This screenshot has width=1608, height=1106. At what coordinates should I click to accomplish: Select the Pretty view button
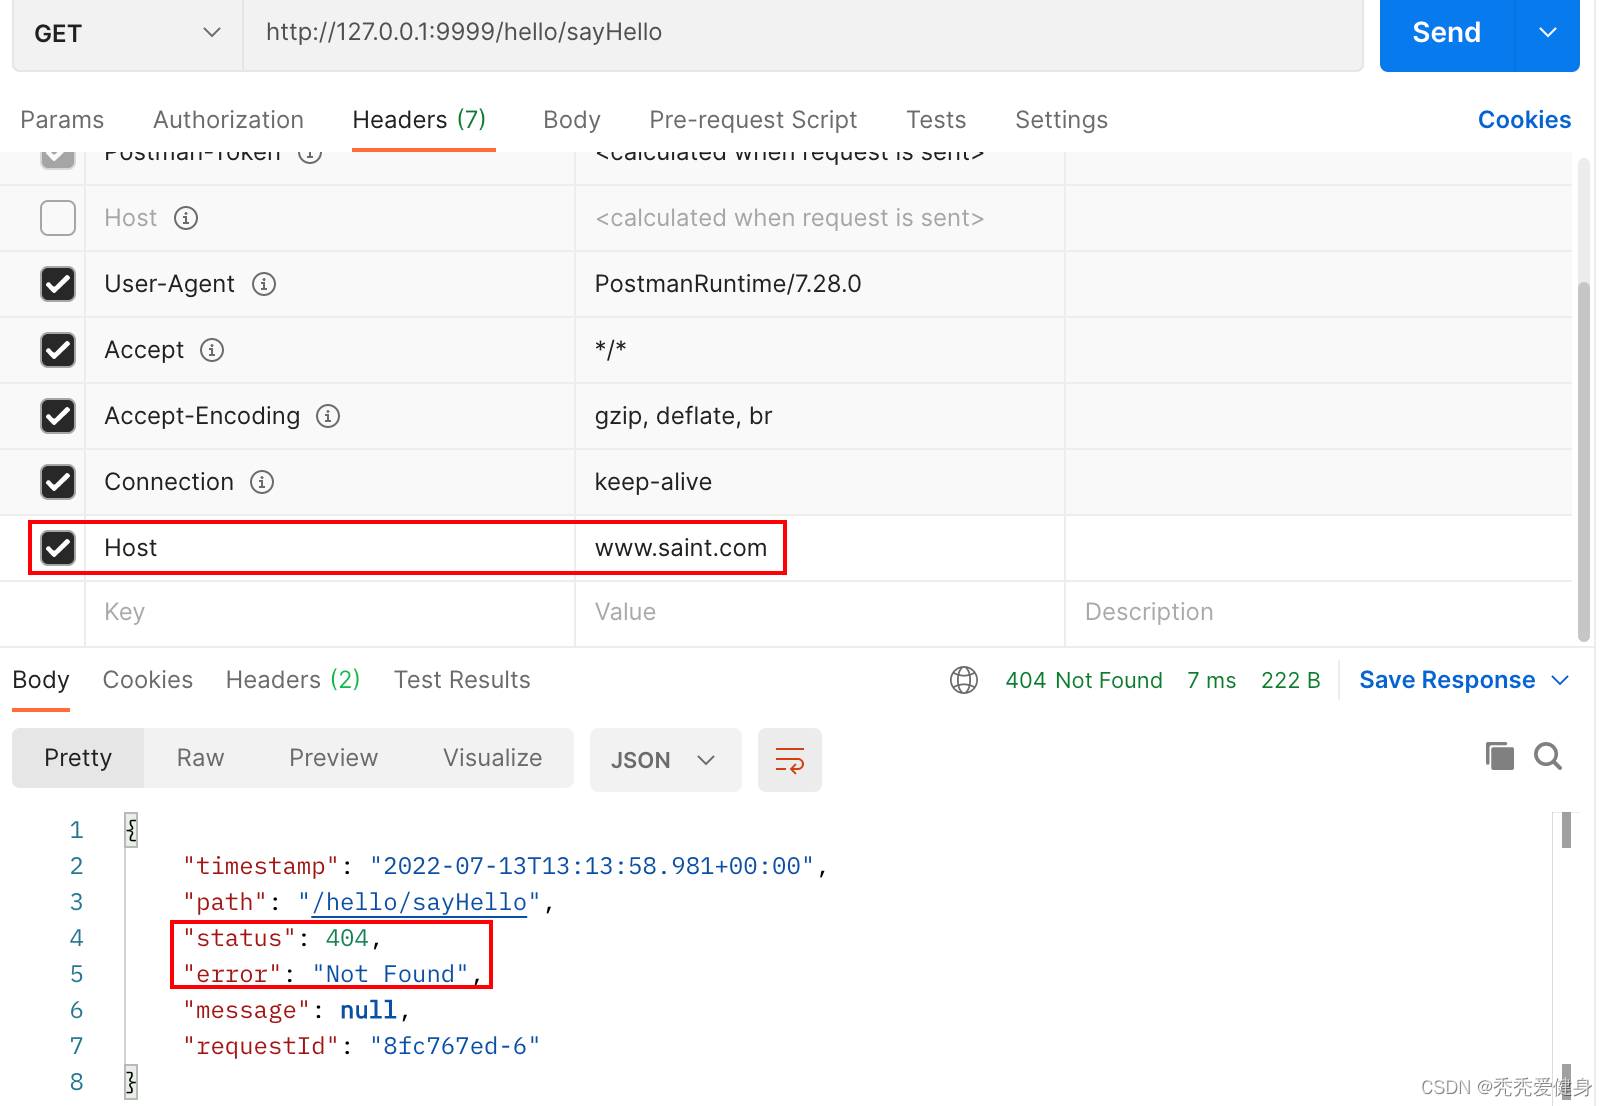[x=78, y=758]
